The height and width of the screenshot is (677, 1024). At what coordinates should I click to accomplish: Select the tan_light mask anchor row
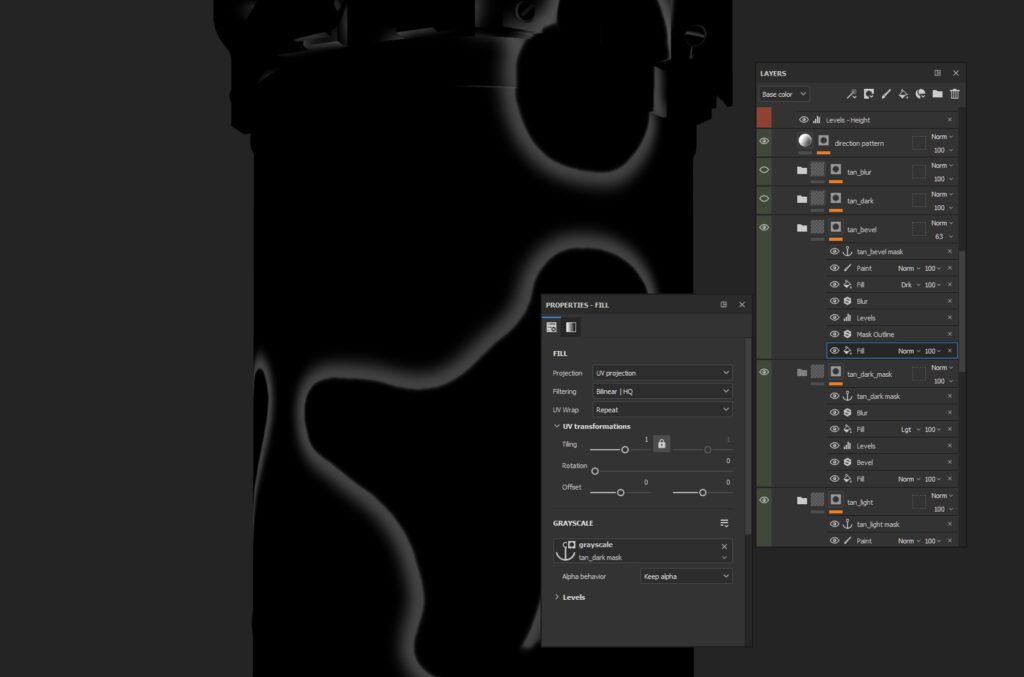[x=891, y=524]
